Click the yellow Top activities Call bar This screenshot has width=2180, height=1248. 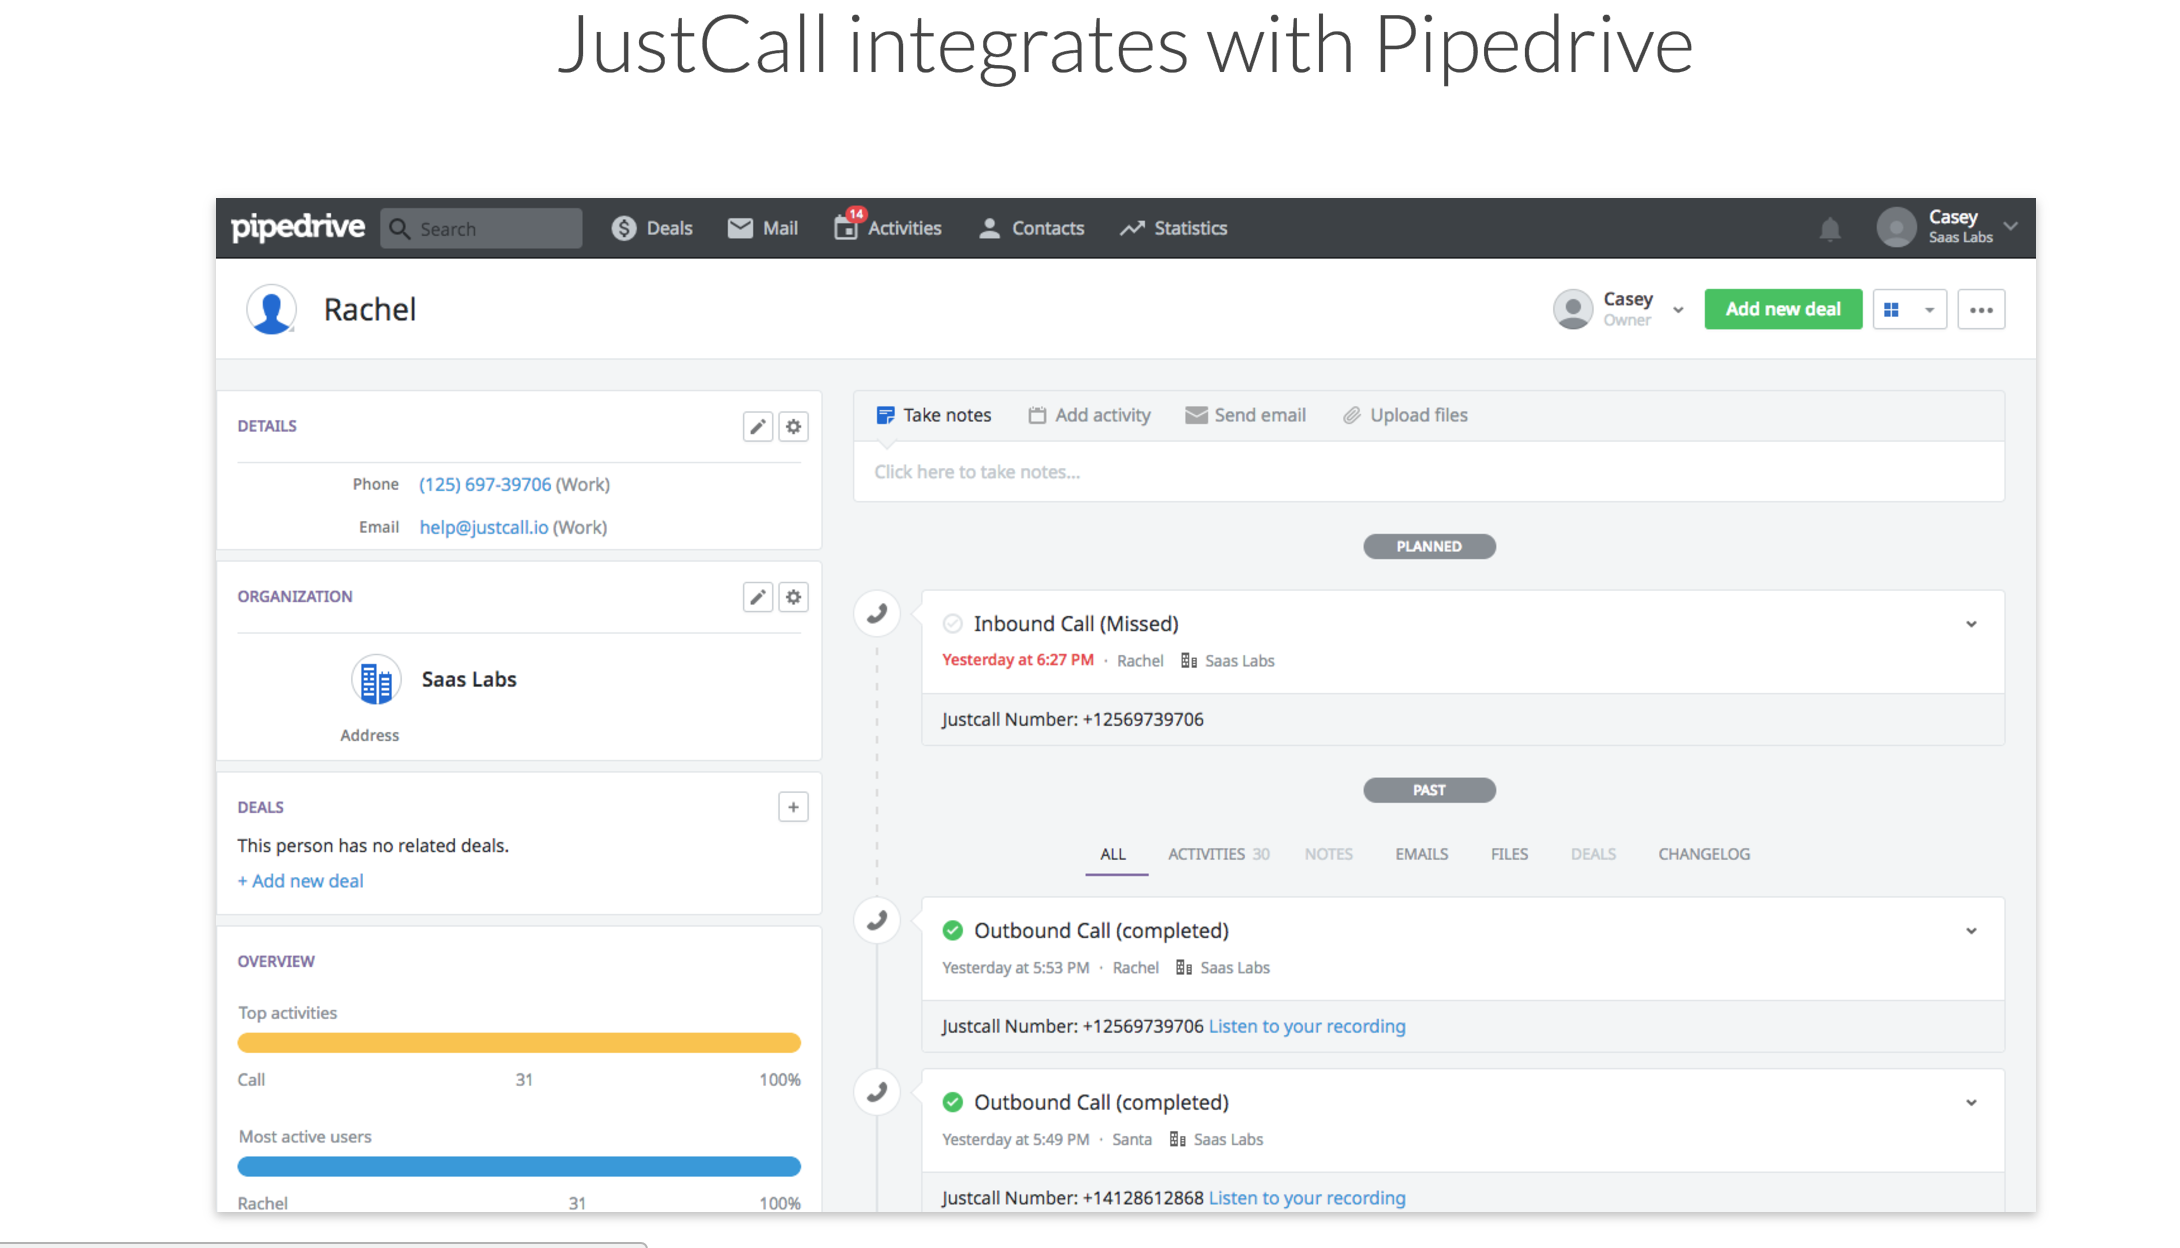point(518,1043)
